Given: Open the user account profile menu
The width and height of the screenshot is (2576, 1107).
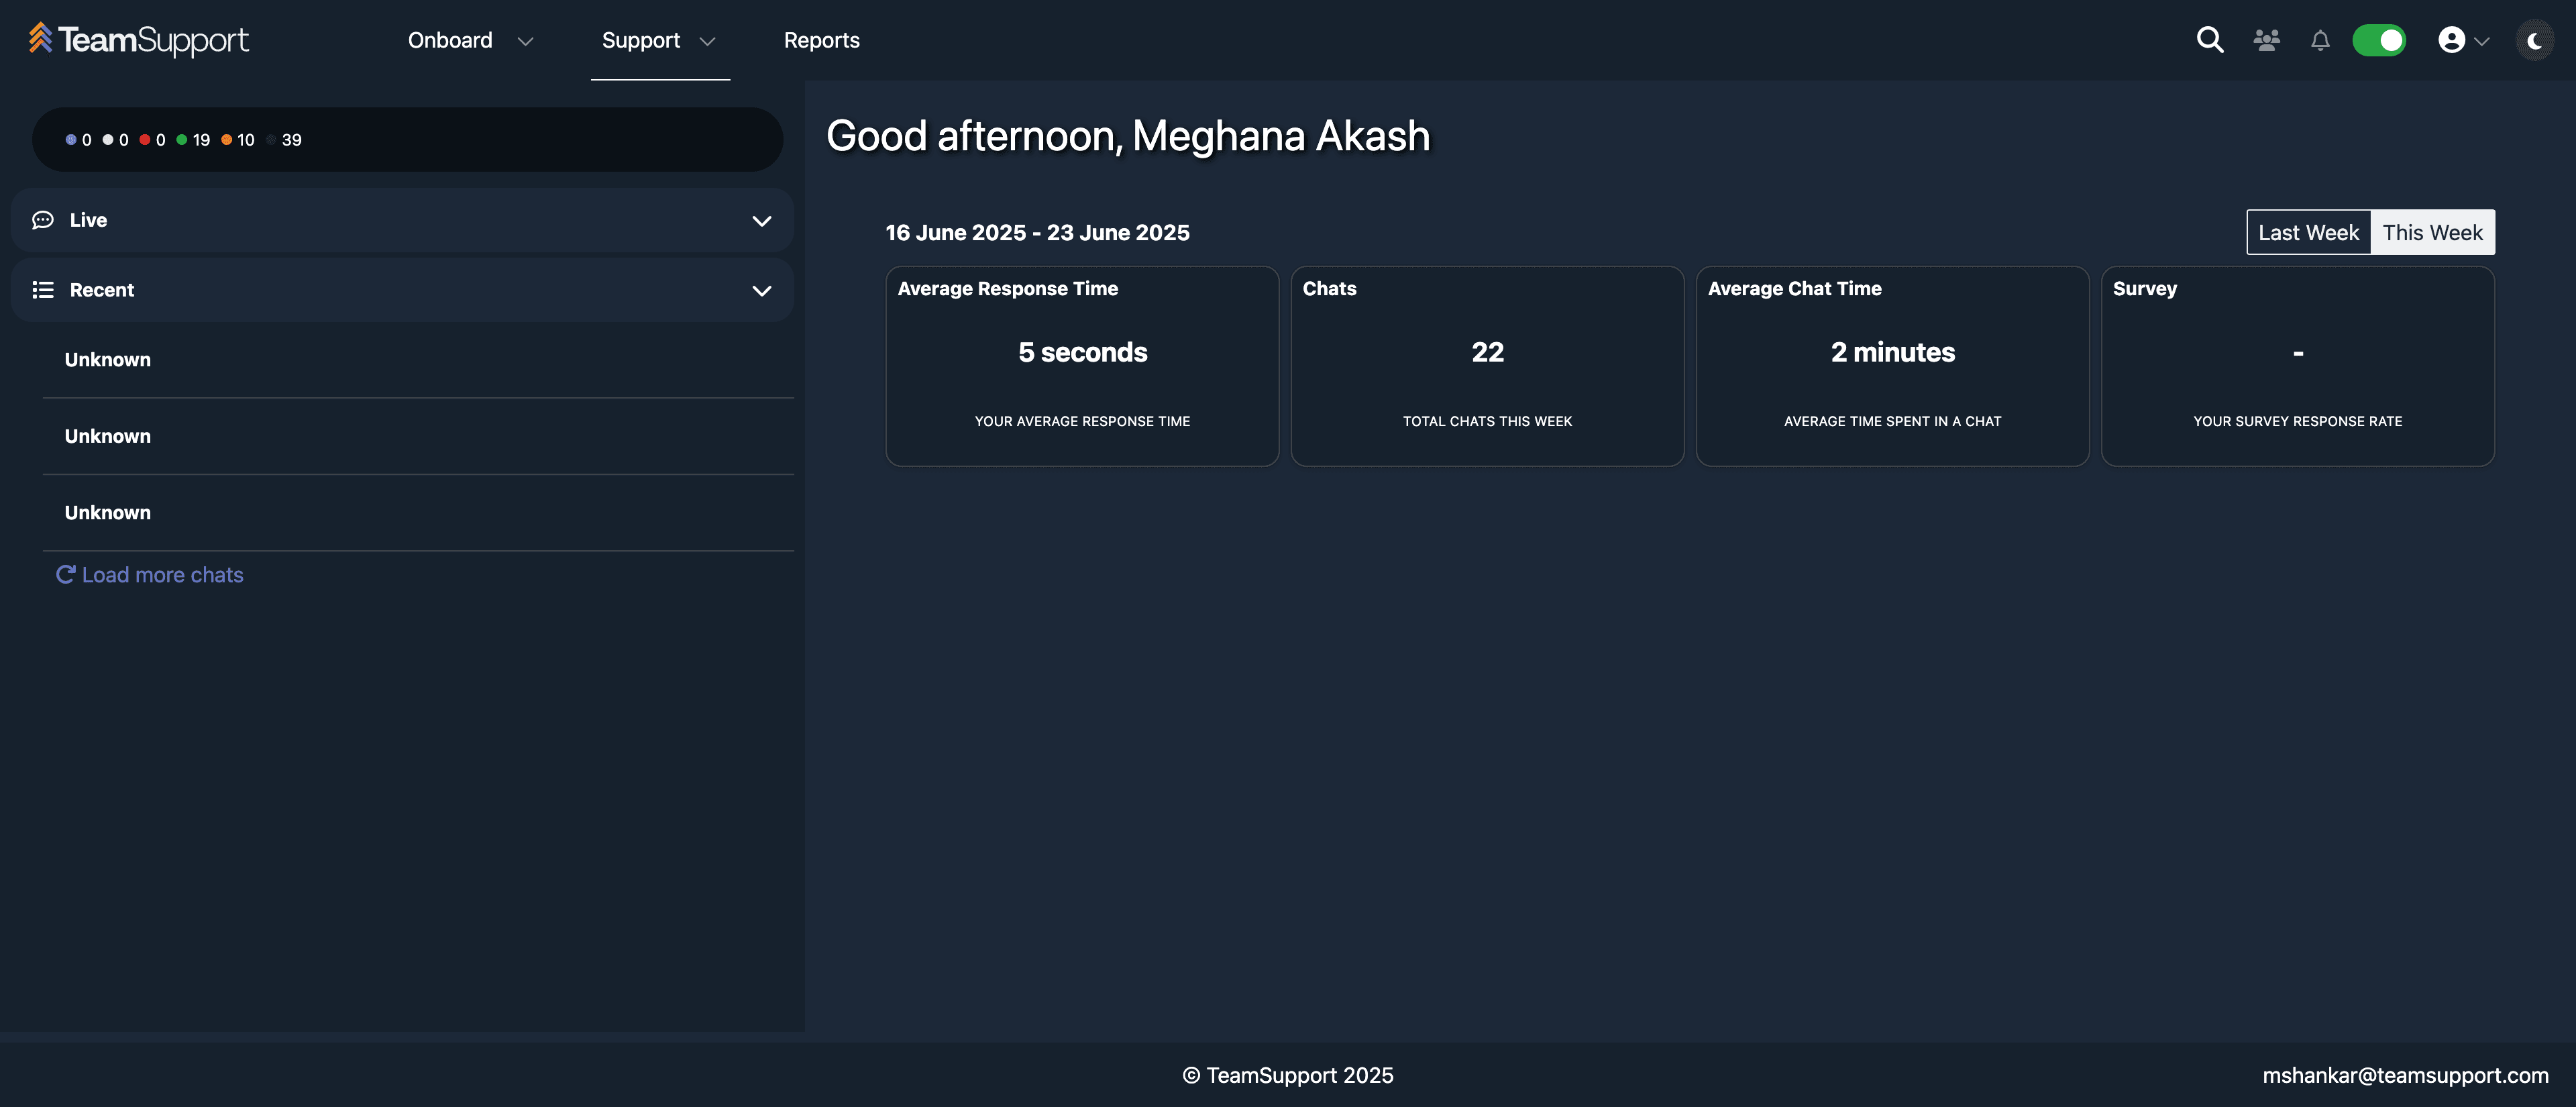Looking at the screenshot, I should pos(2463,40).
